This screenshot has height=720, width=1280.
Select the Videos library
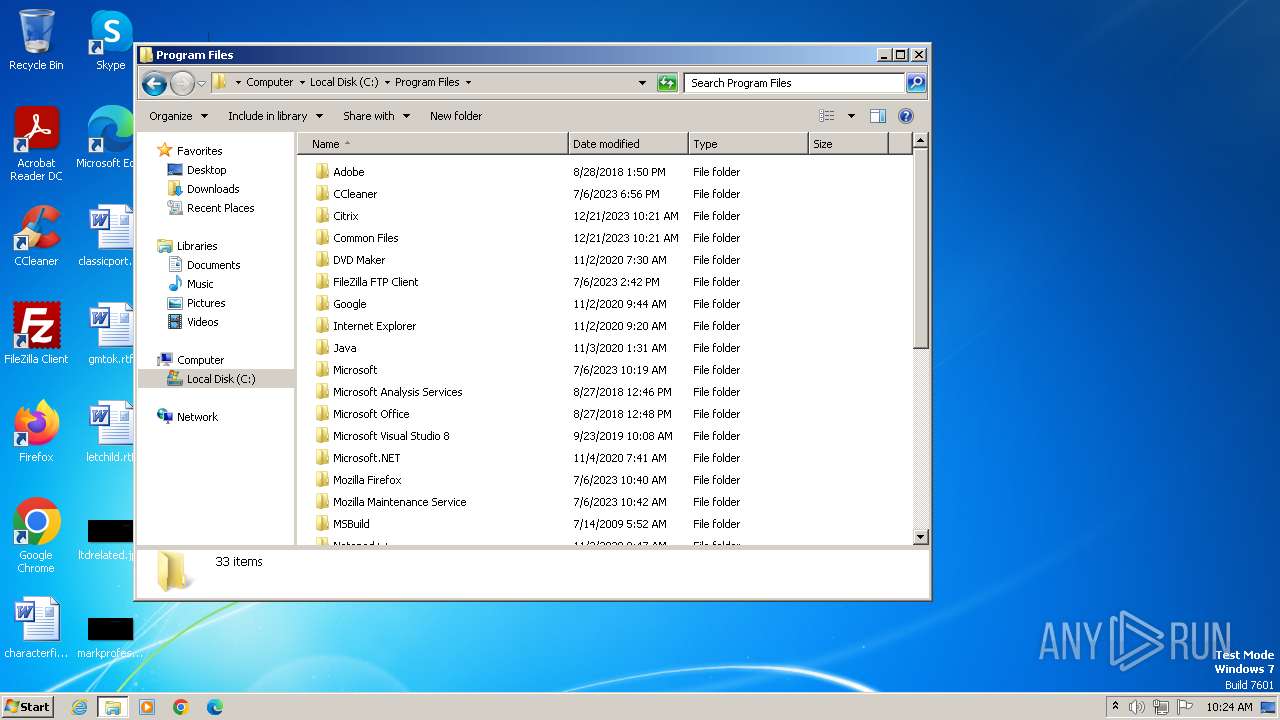click(202, 322)
